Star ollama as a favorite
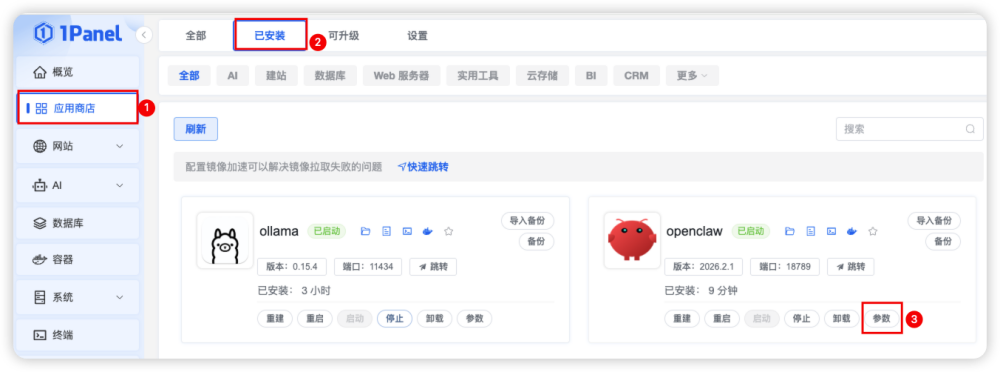Screen dimensions: 1000x372 point(448,232)
